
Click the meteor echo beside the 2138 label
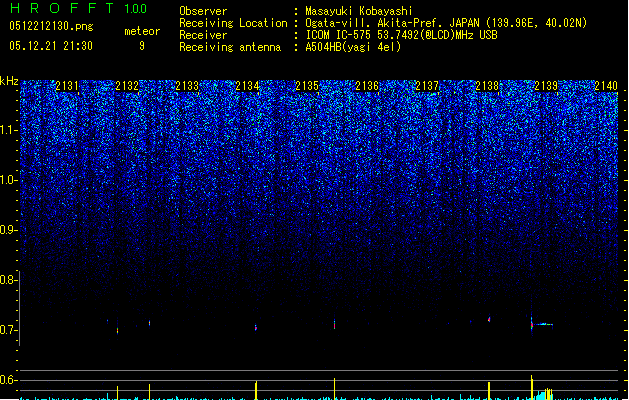click(x=489, y=319)
